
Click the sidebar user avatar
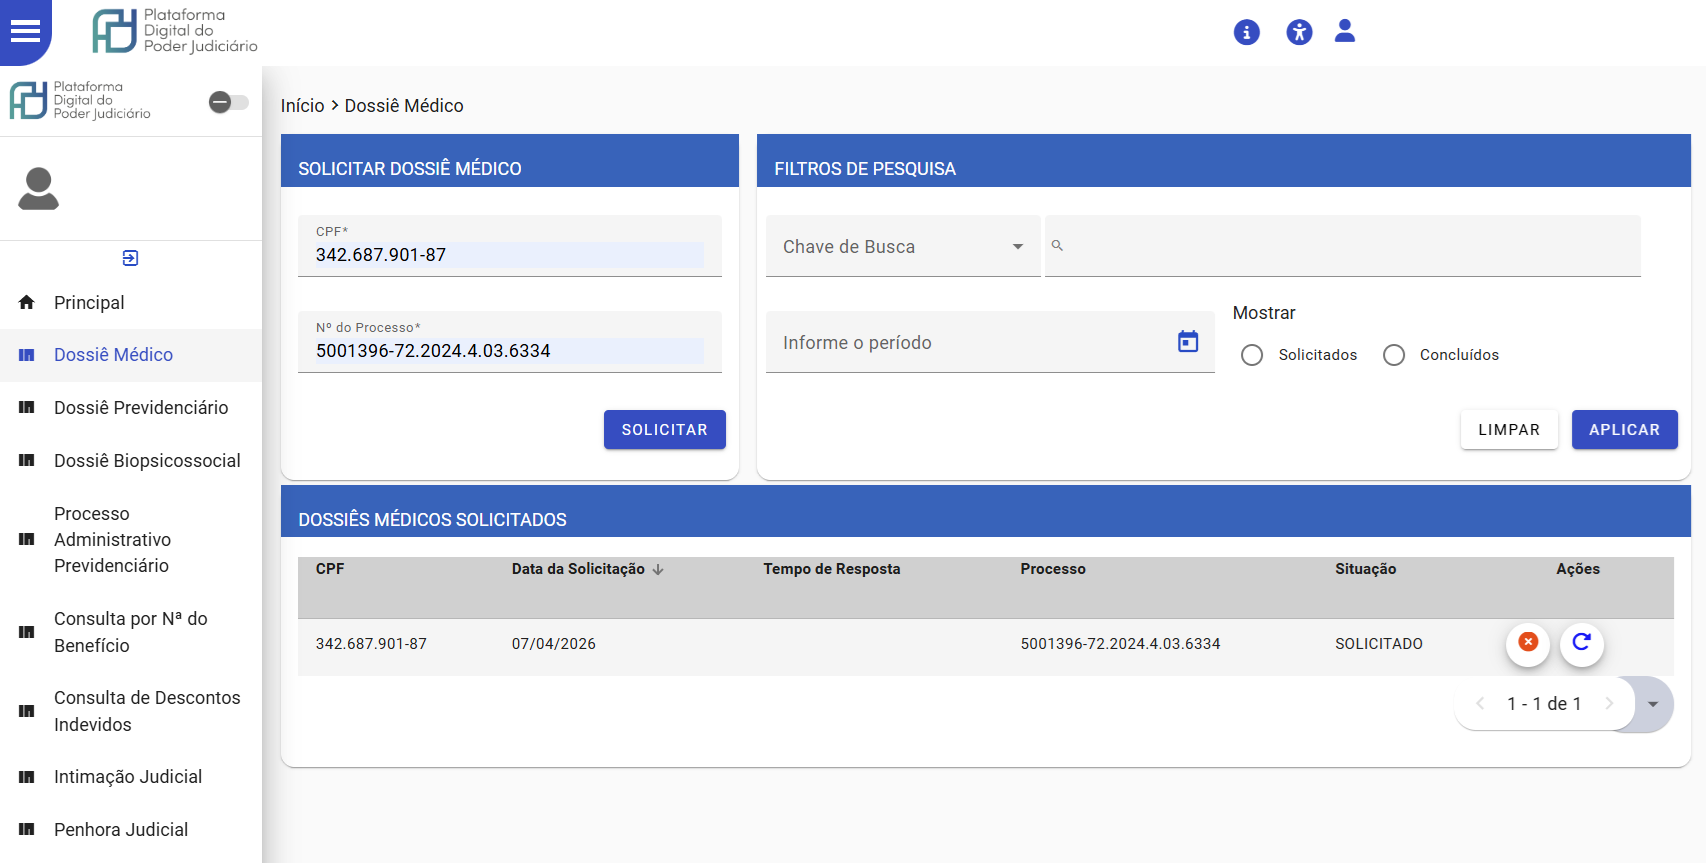39,189
